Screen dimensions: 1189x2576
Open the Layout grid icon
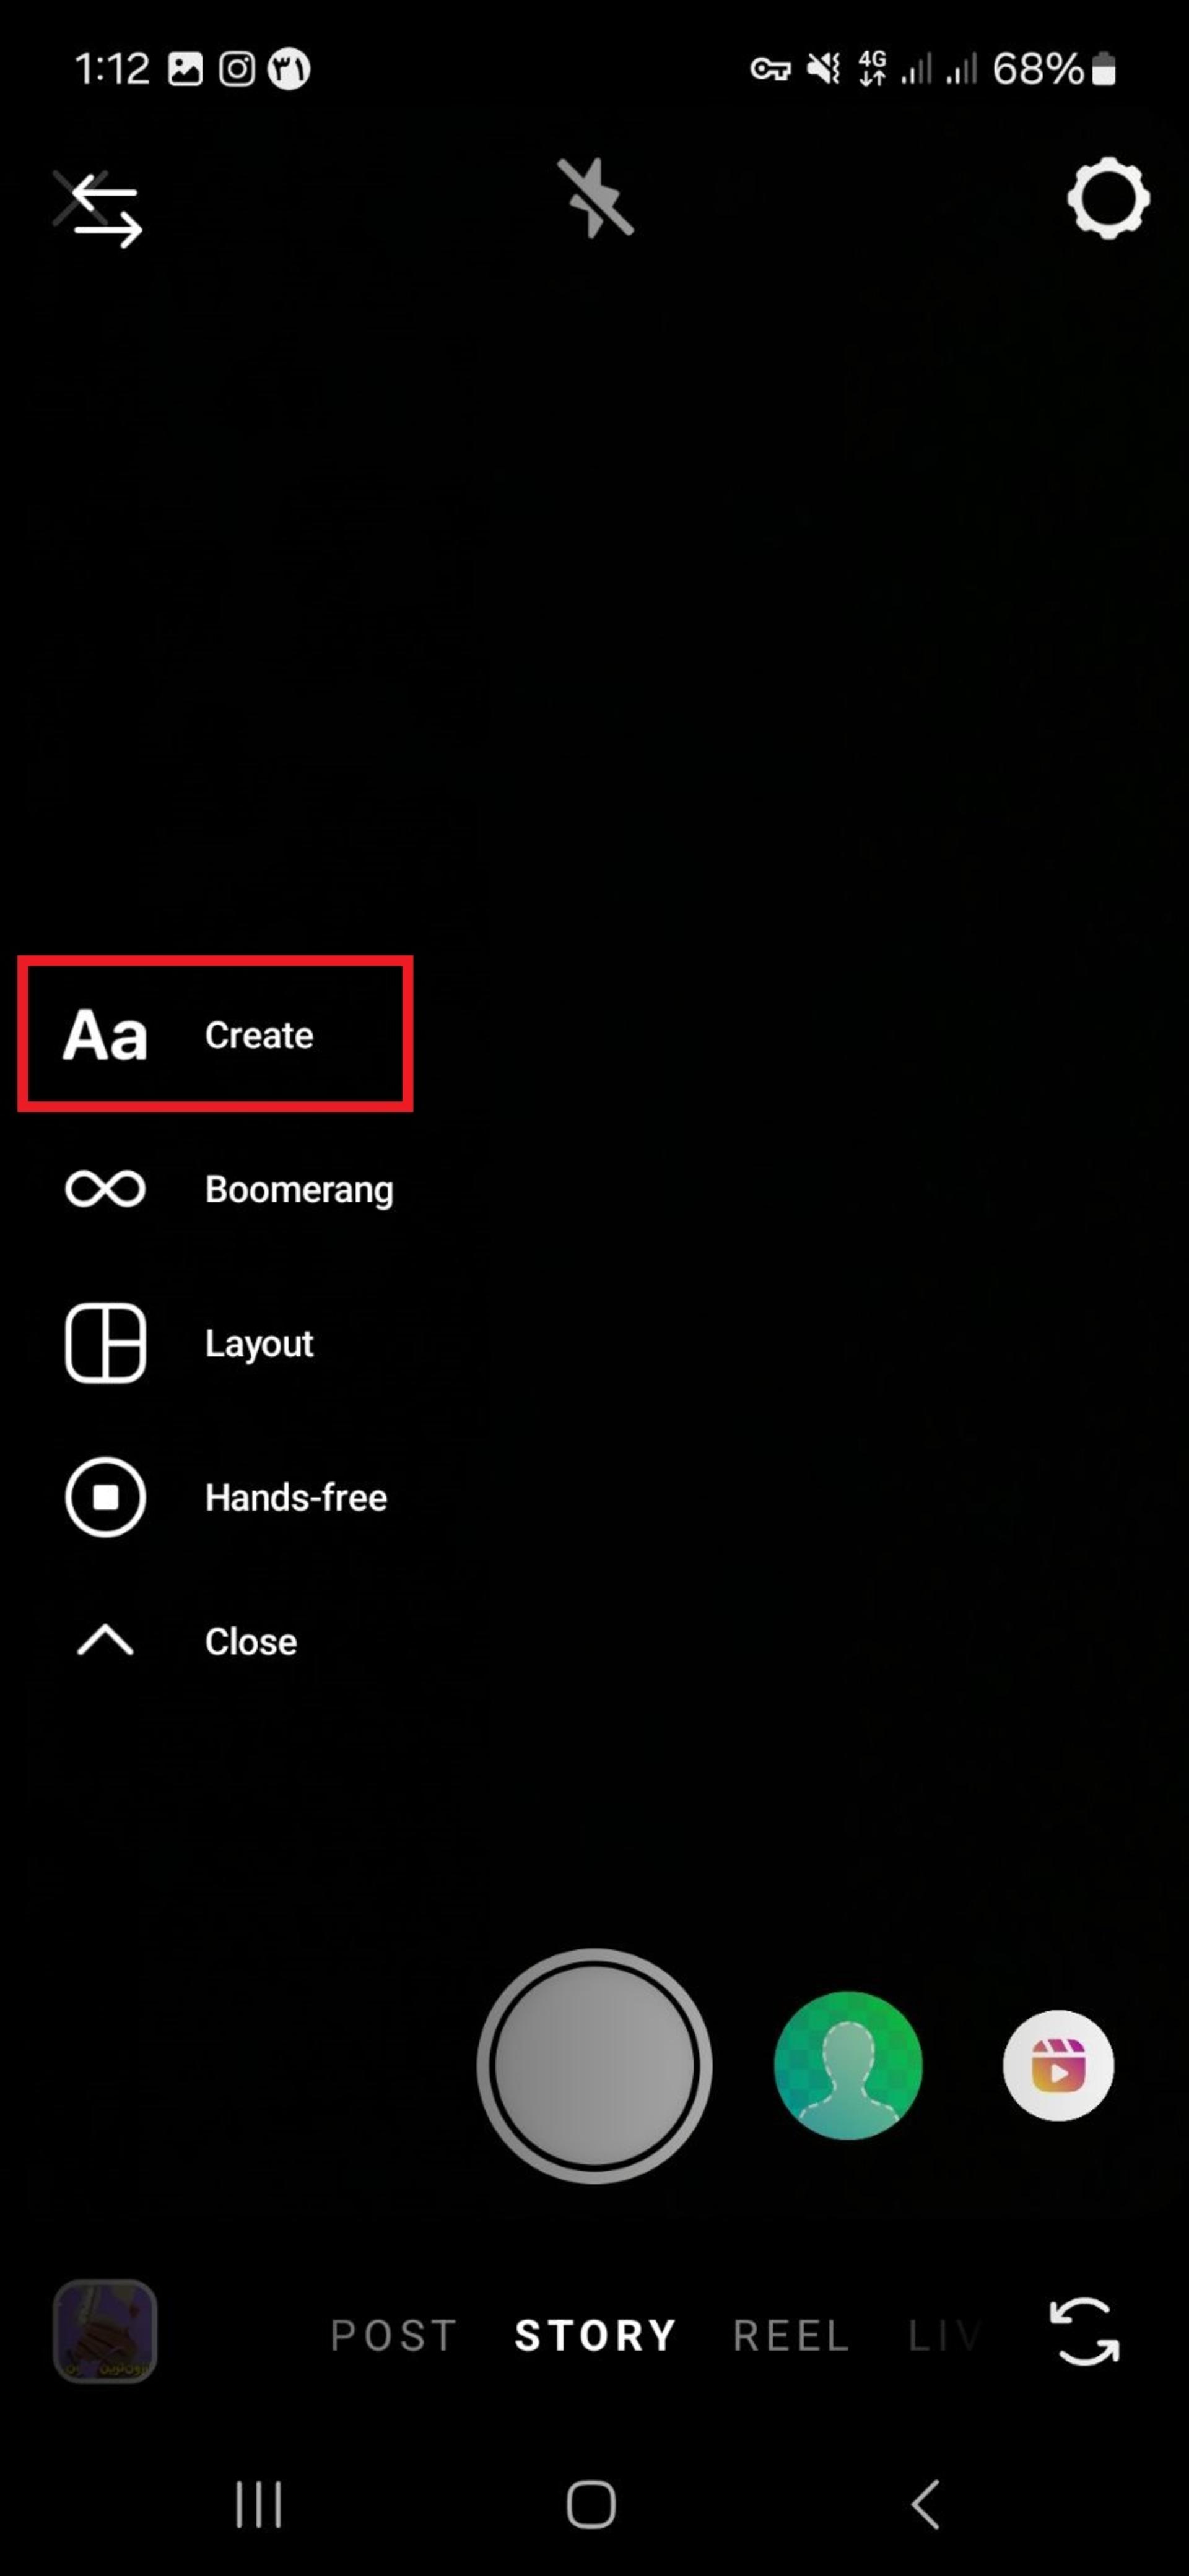106,1343
